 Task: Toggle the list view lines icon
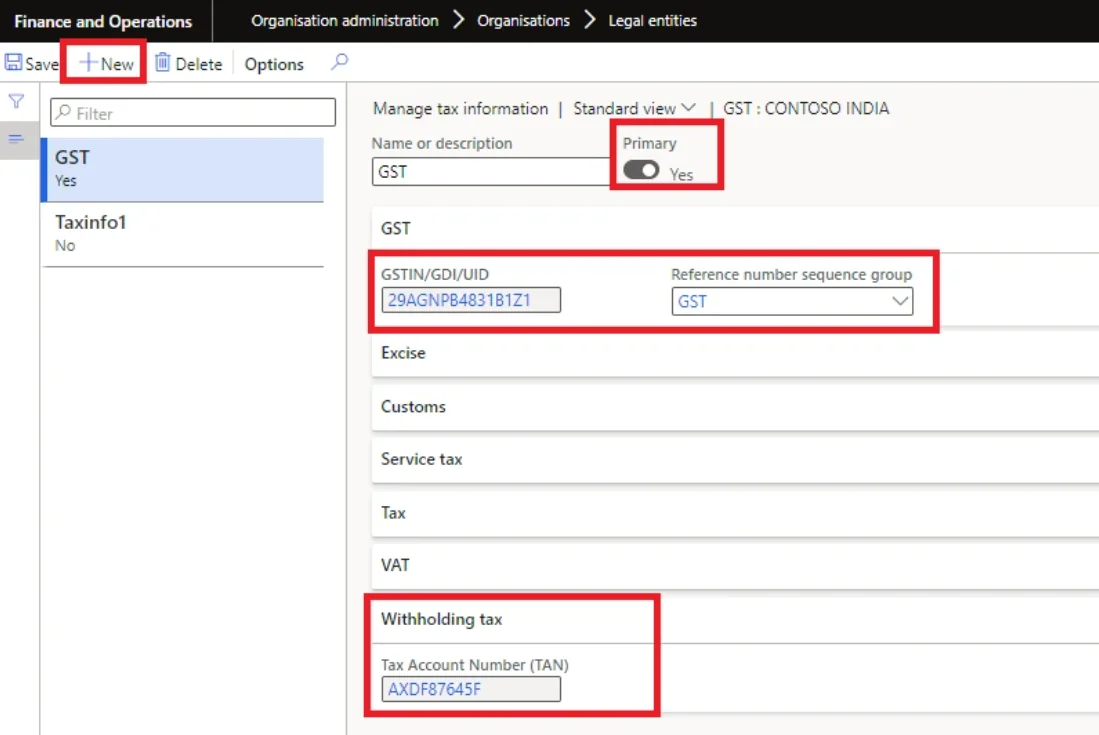[x=16, y=139]
